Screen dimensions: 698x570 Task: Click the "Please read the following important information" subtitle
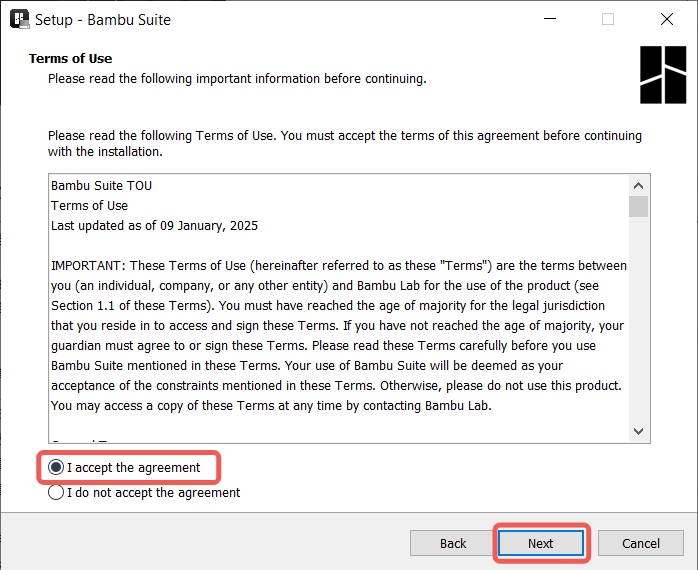237,79
